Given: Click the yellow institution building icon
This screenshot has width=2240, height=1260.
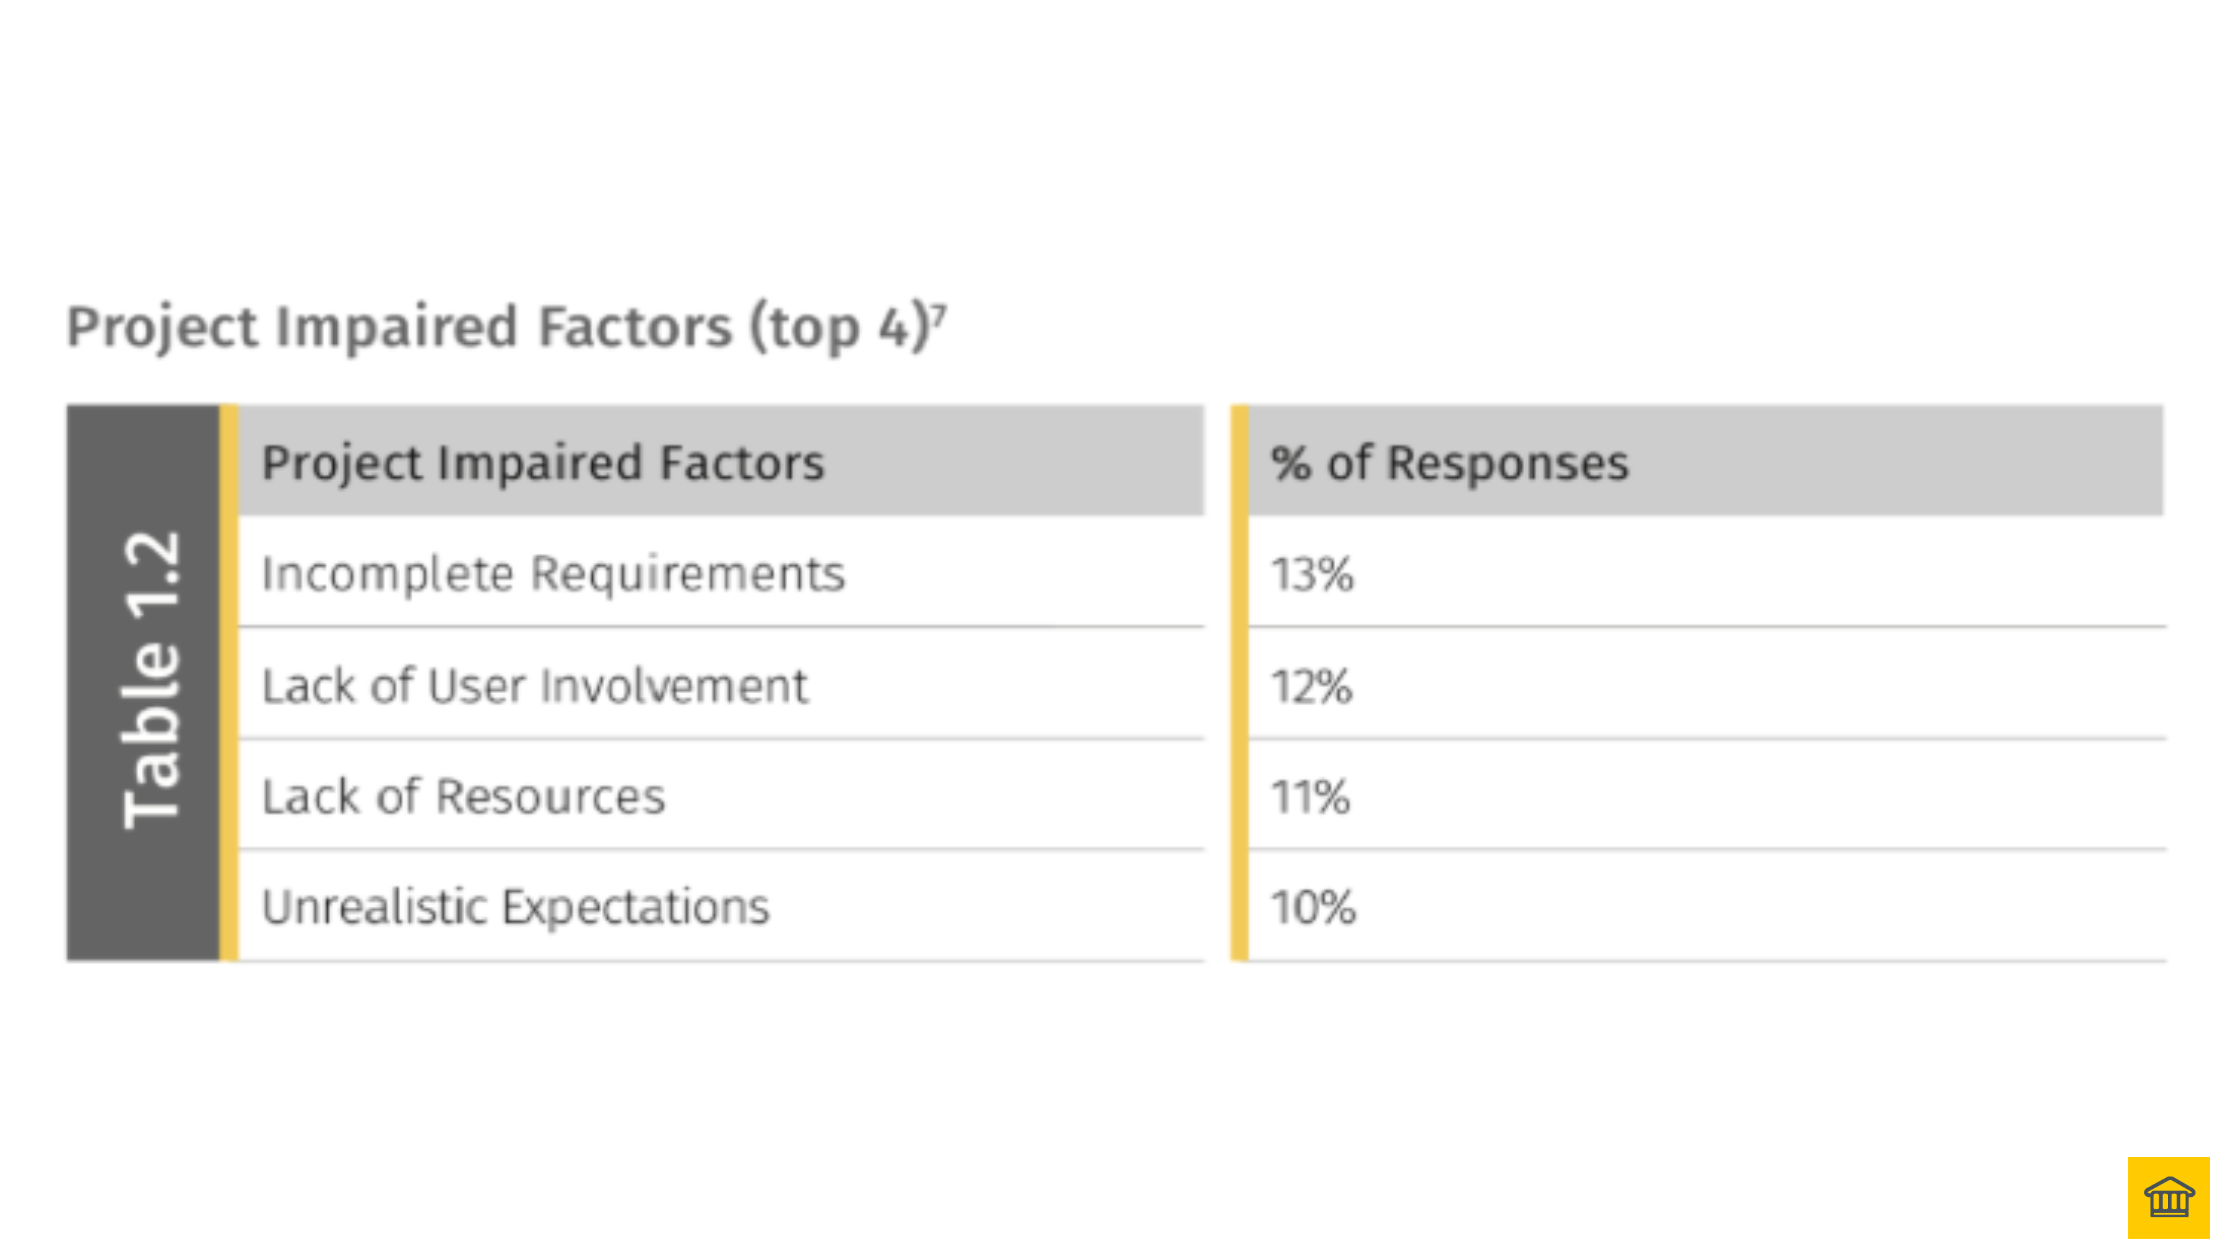Looking at the screenshot, I should pyautogui.click(x=2168, y=1197).
